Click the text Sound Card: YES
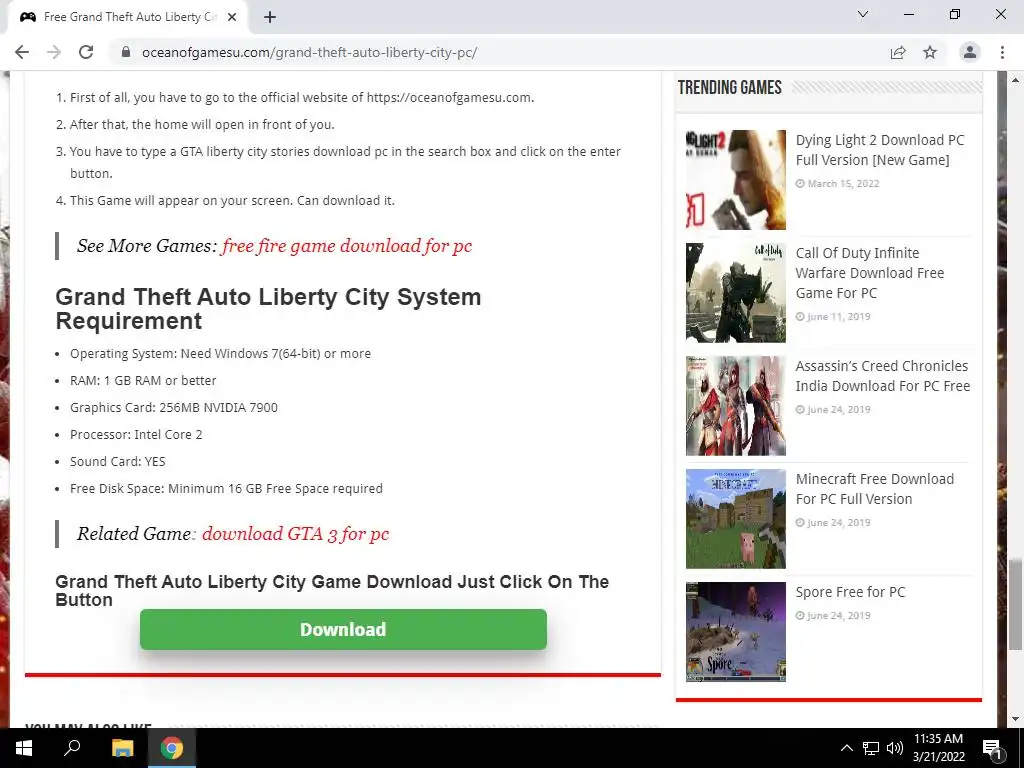Image resolution: width=1024 pixels, height=768 pixels. tap(118, 461)
